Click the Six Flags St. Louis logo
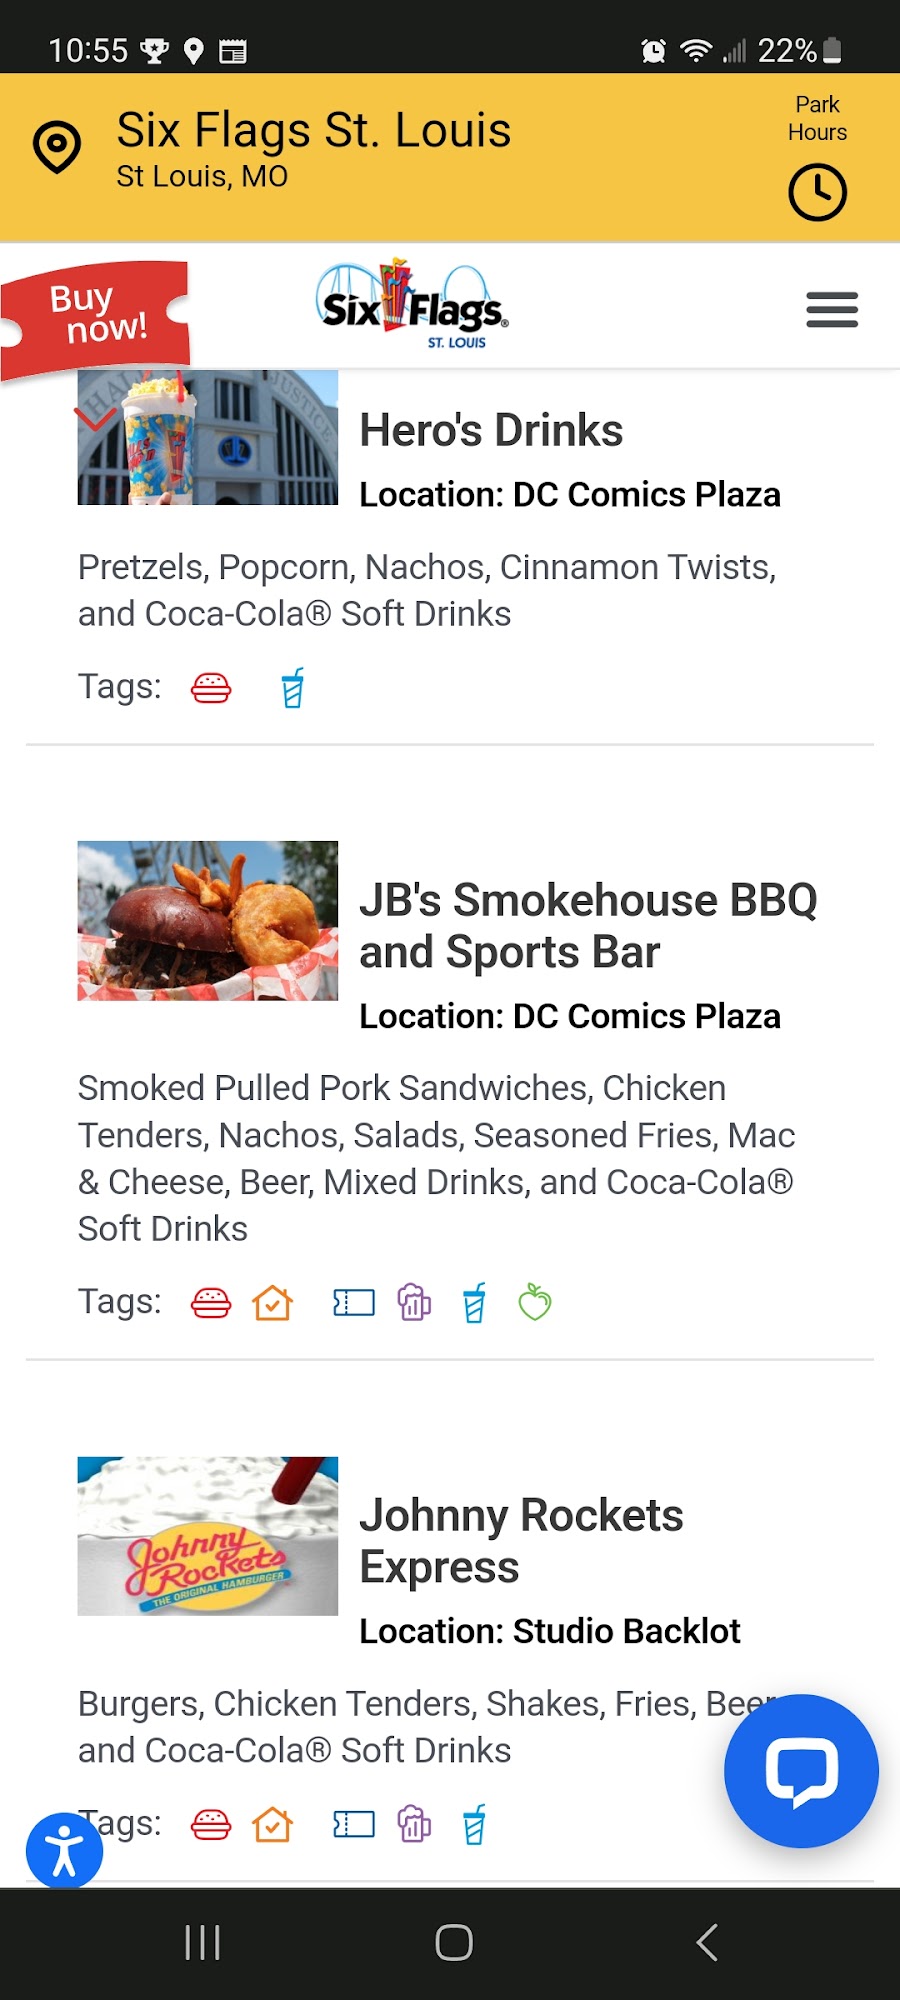The height and width of the screenshot is (2000, 900). (x=412, y=306)
